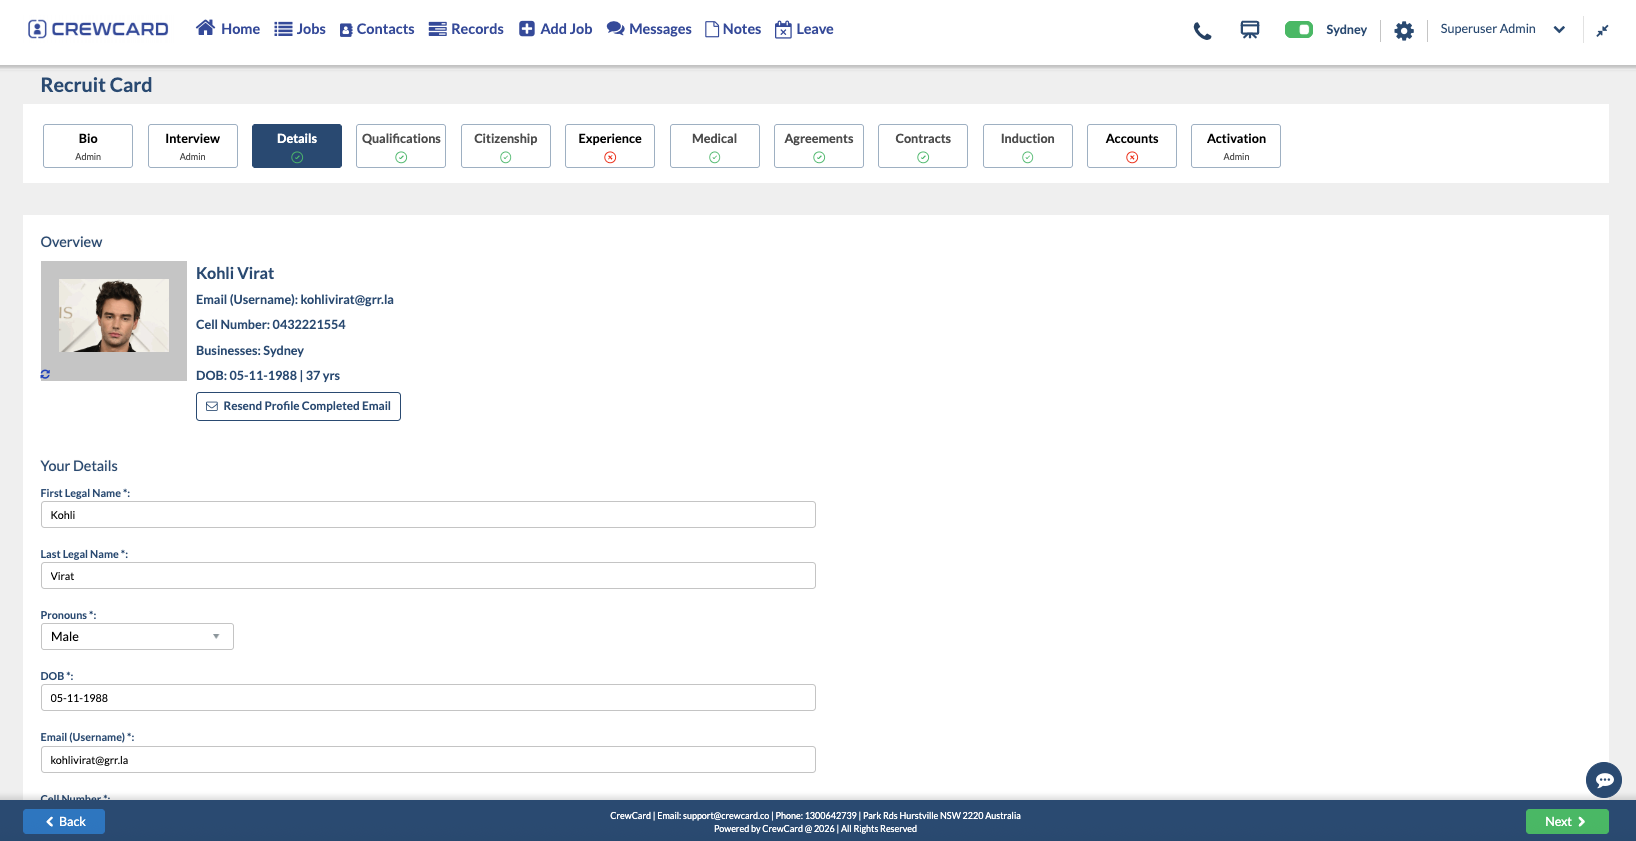Go to the Agreements tab

(819, 146)
